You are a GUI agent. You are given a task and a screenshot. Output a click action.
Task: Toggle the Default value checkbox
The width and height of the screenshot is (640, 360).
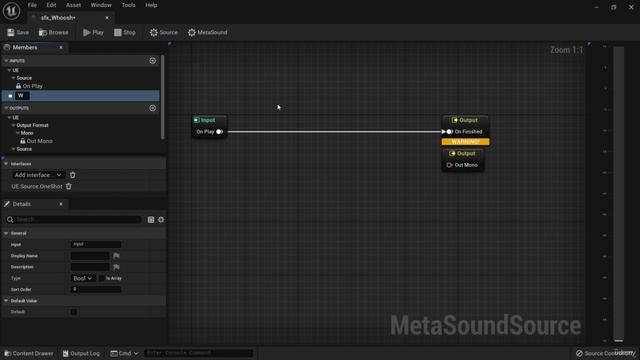(x=73, y=312)
